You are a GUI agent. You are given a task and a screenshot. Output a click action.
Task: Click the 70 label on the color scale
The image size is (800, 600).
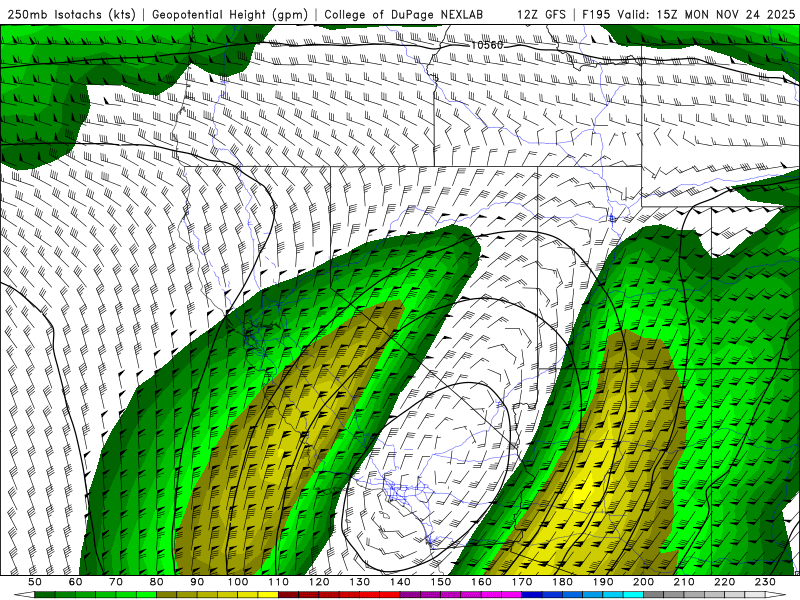click(x=116, y=582)
